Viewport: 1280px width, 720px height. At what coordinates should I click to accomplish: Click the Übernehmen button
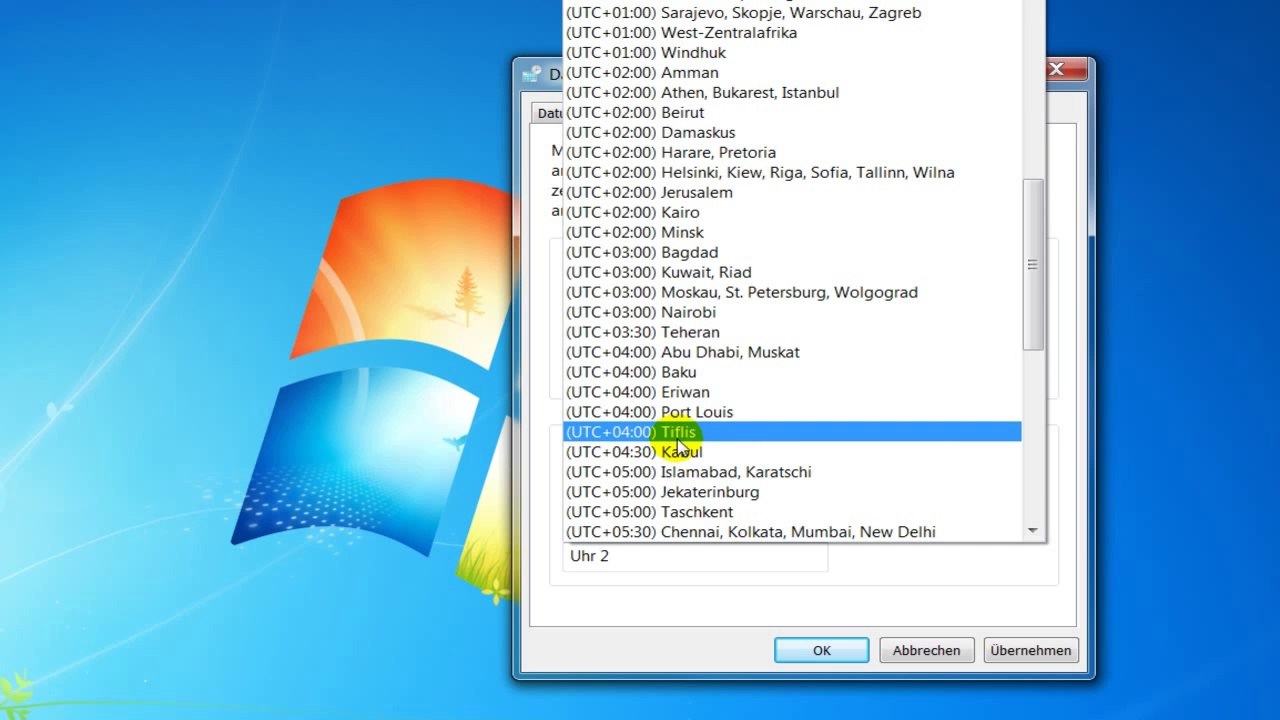click(x=1031, y=650)
